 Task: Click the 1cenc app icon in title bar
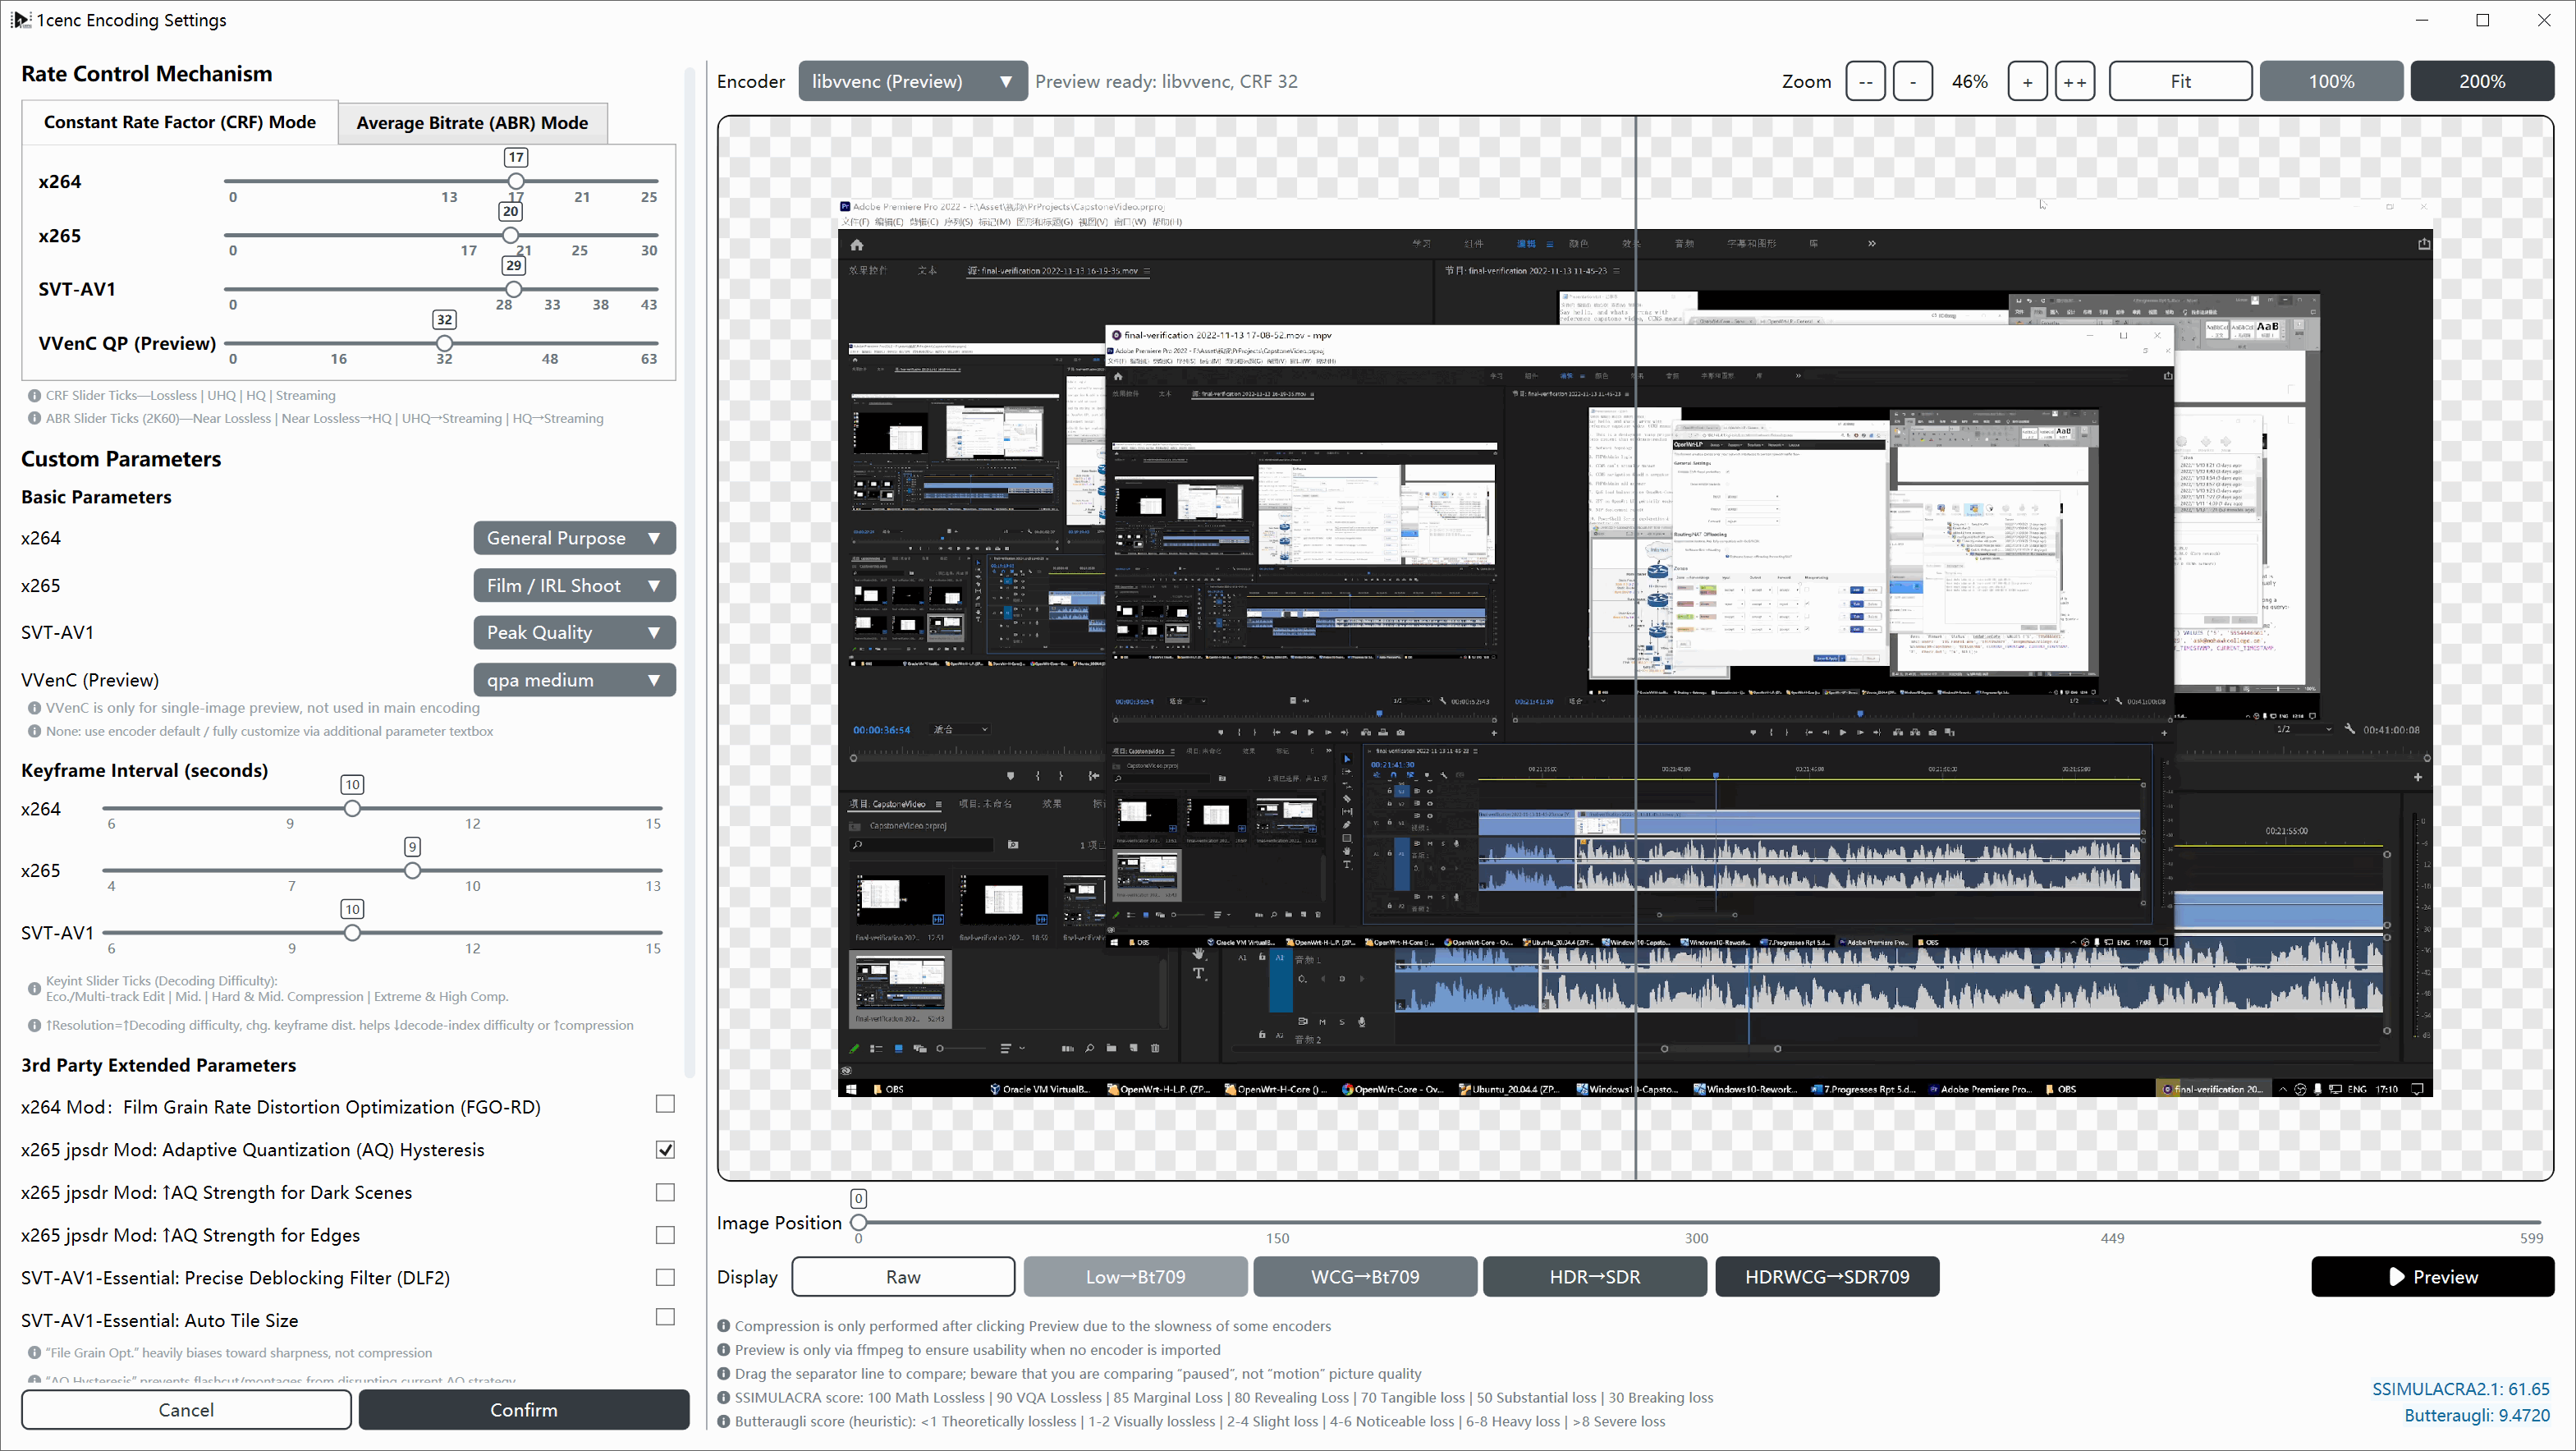(20, 20)
